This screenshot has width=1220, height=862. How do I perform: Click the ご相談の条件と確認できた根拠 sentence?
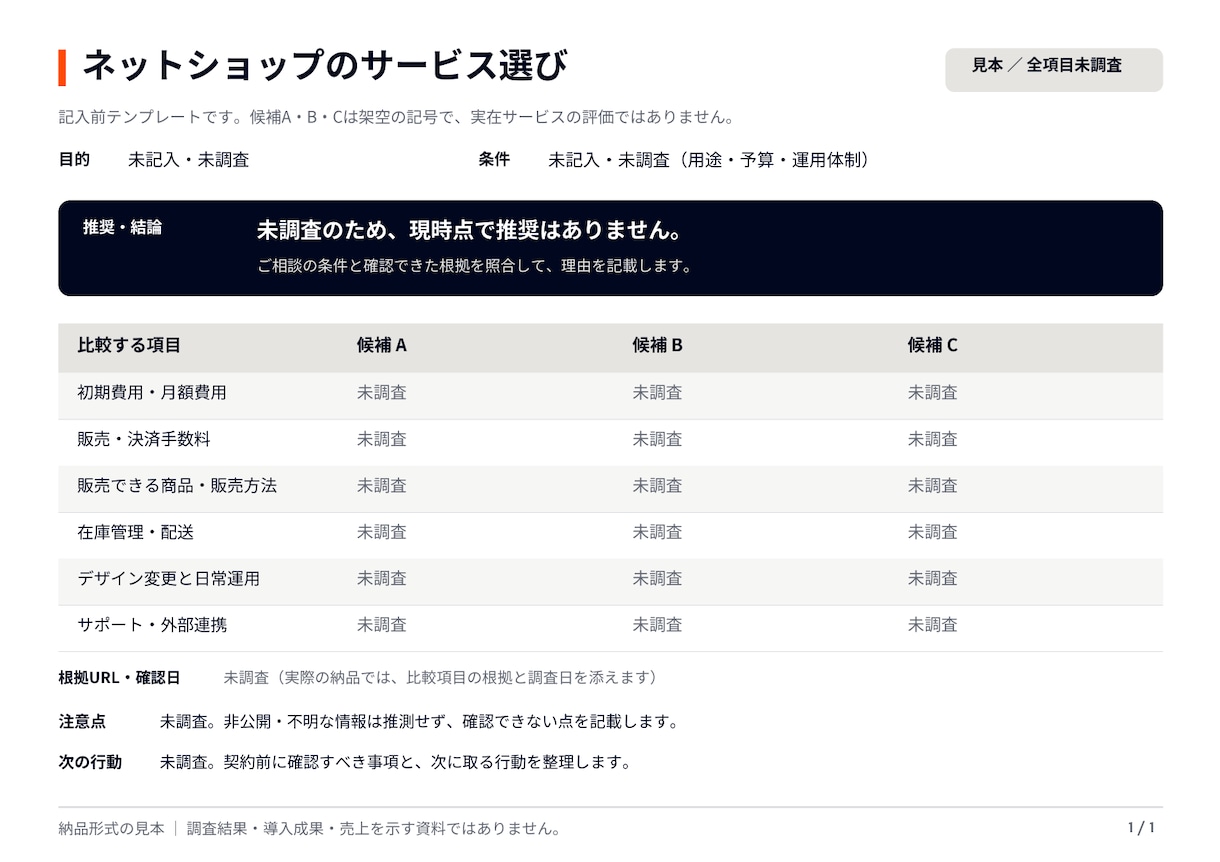(475, 267)
